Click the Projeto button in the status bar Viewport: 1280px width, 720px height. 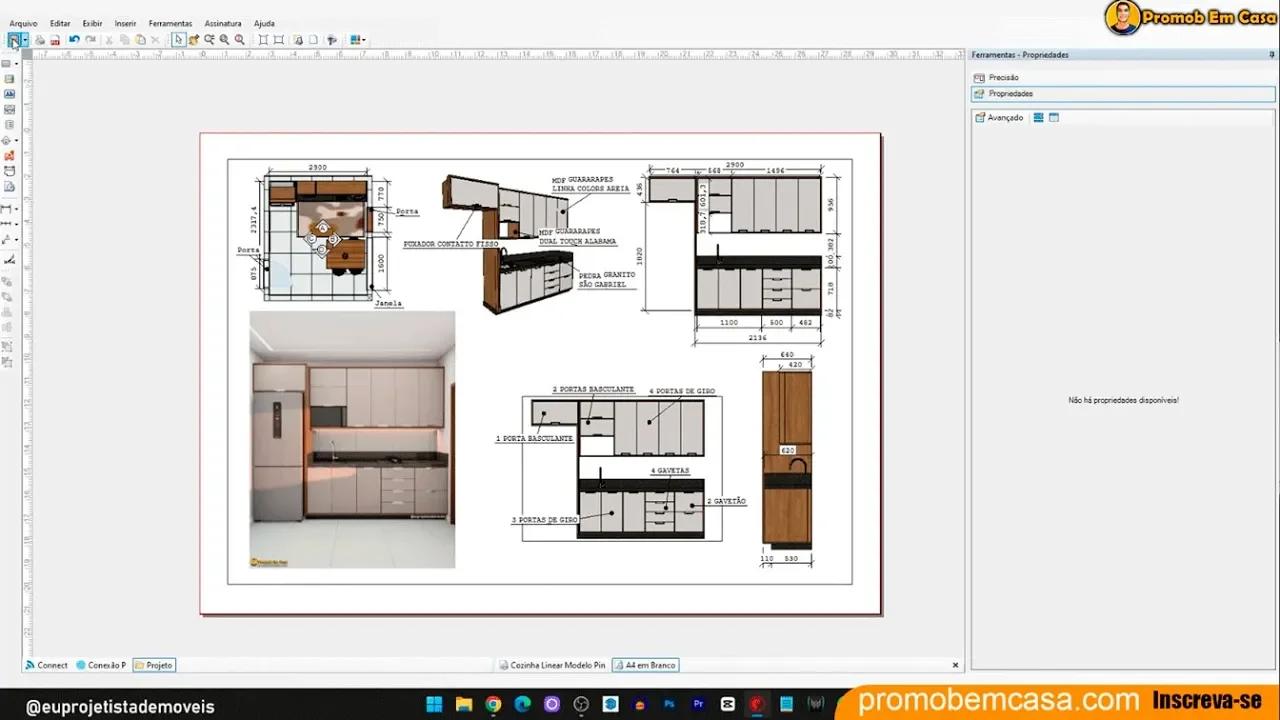tap(154, 664)
